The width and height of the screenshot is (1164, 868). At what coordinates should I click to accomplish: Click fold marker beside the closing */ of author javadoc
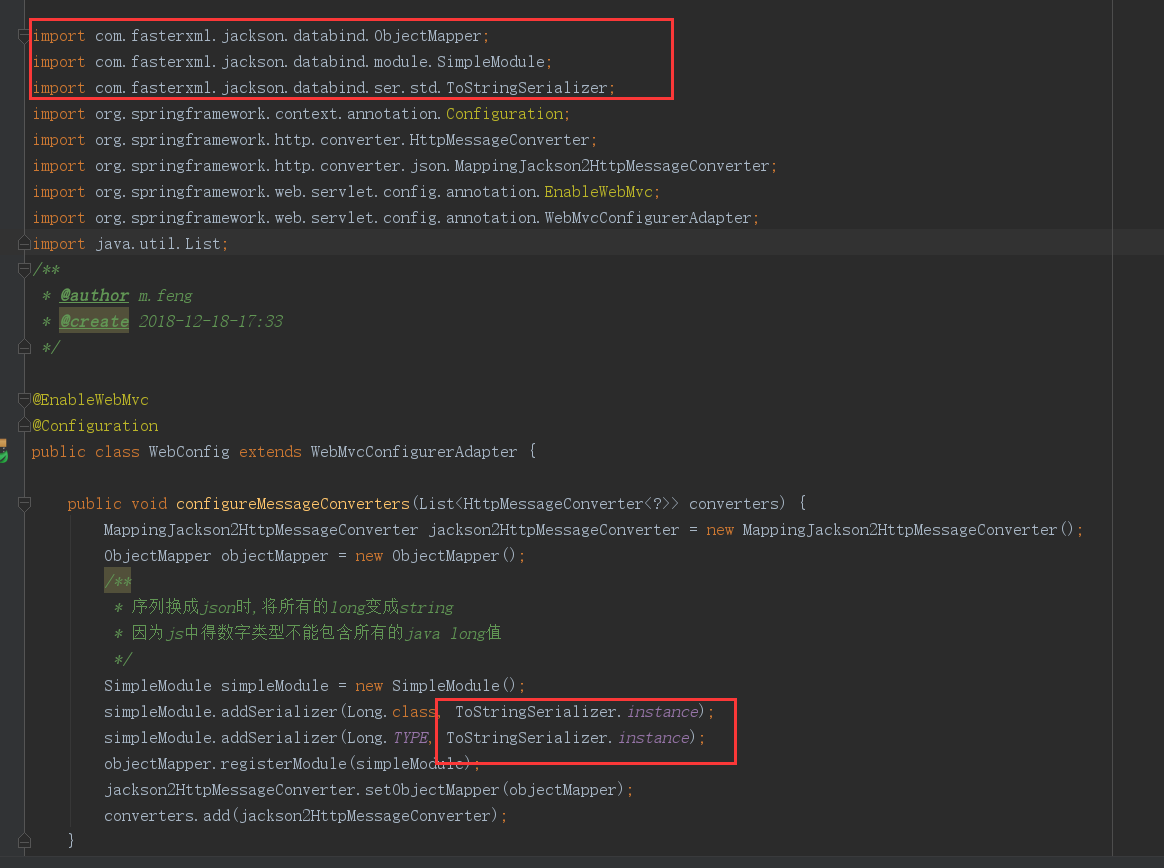coord(24,347)
